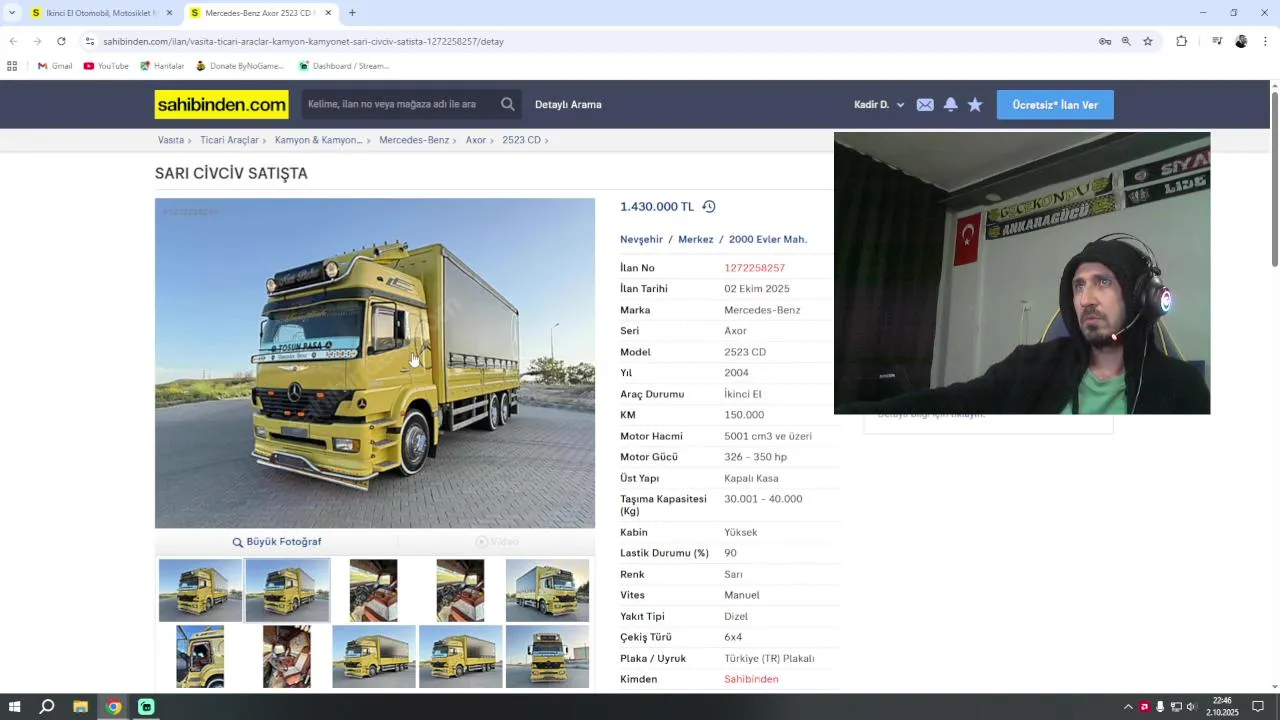Screen dimensions: 1280x720
Task: Open the password key icon
Action: coord(1105,41)
